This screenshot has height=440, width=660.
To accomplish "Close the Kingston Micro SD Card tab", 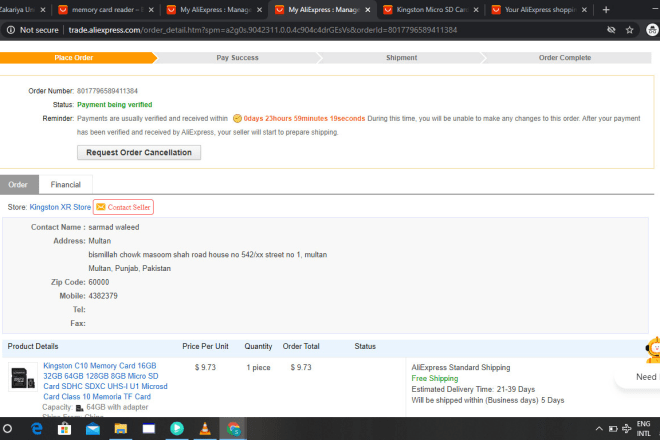I will coord(476,10).
